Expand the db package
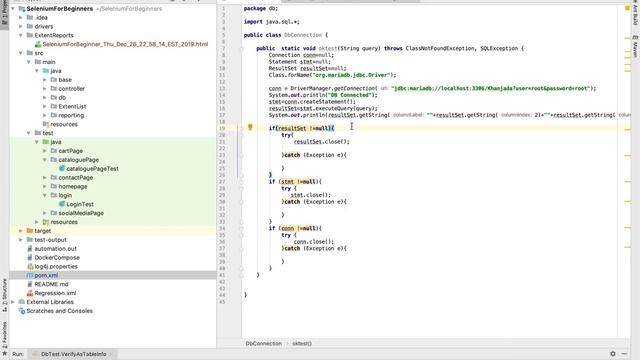Image resolution: width=640 pixels, height=360 pixels. [45, 98]
